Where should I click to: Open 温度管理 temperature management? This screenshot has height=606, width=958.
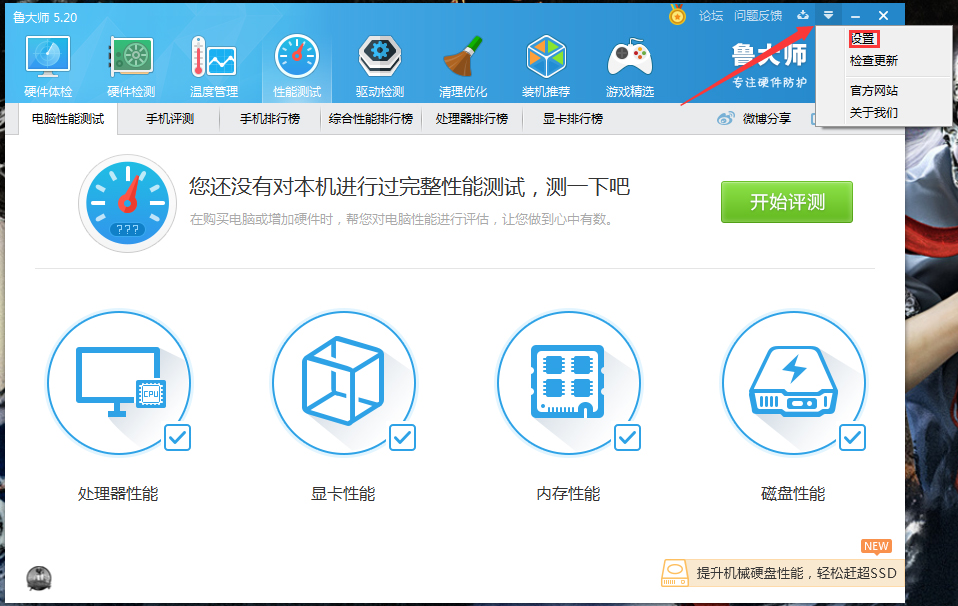click(214, 64)
